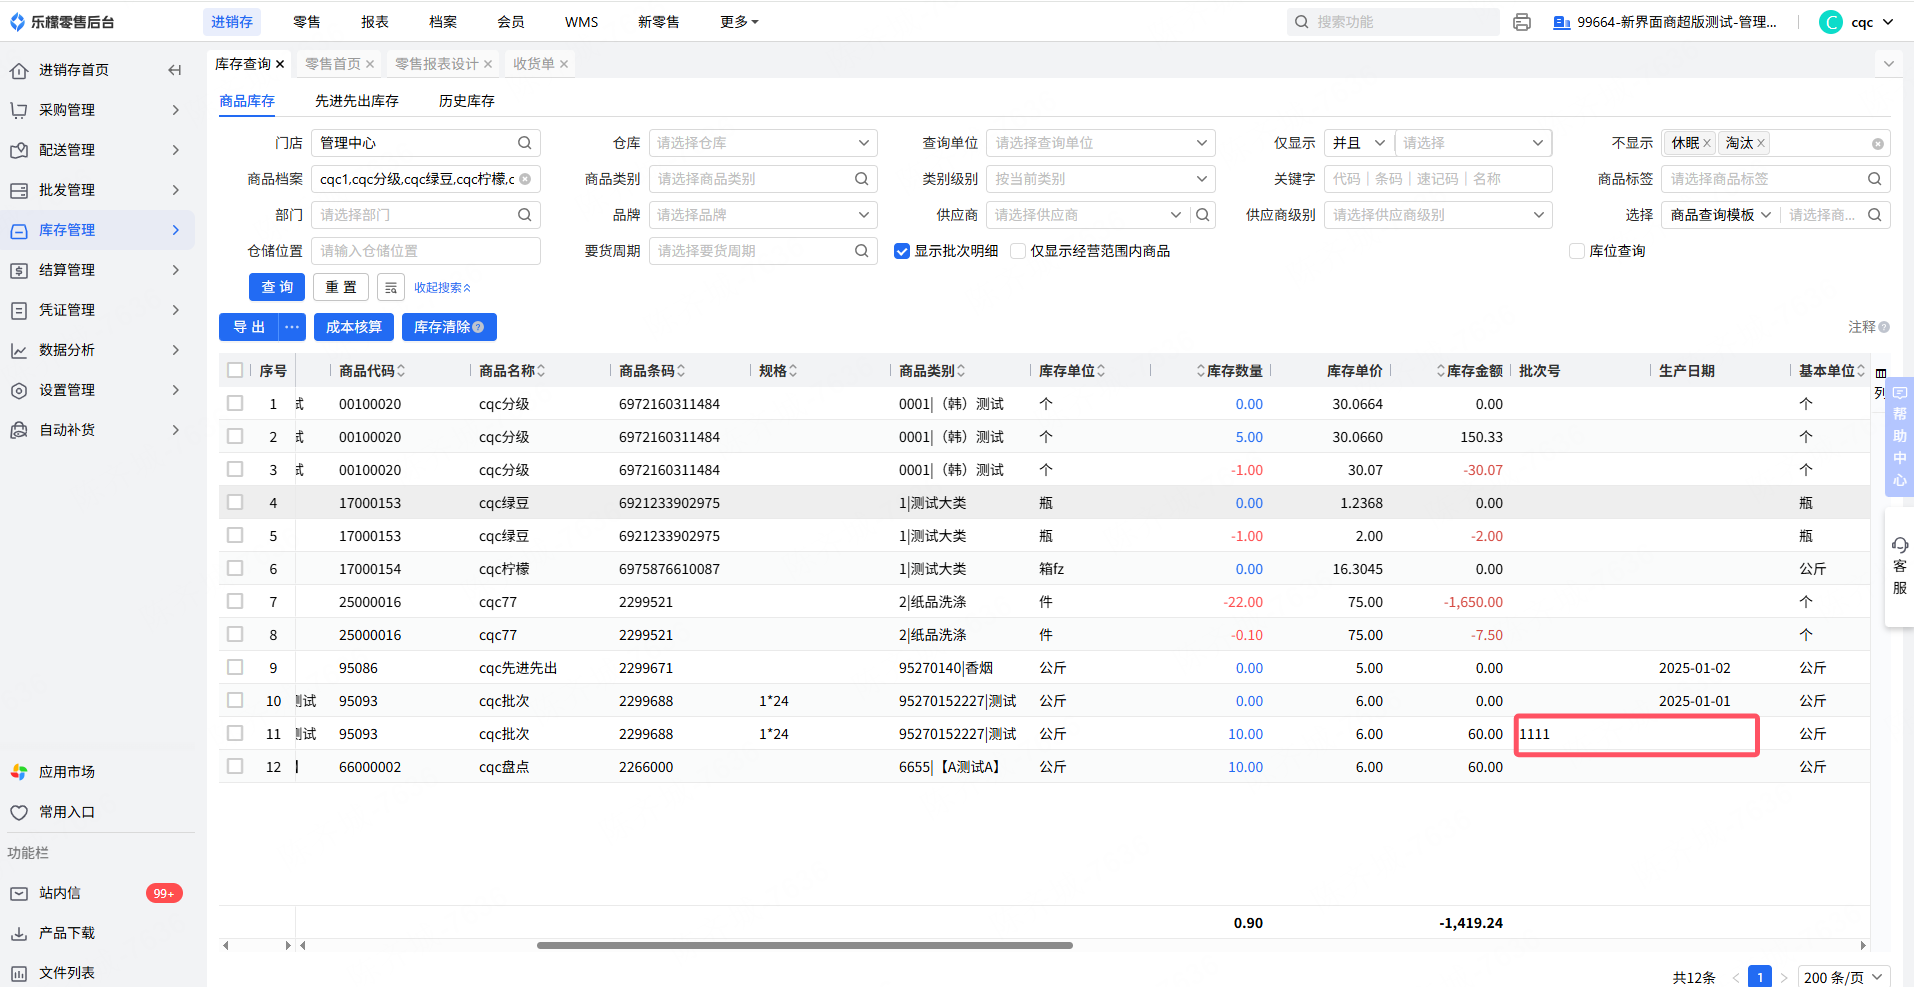Click 收起搜索 link
The height and width of the screenshot is (987, 1914).
(x=442, y=287)
